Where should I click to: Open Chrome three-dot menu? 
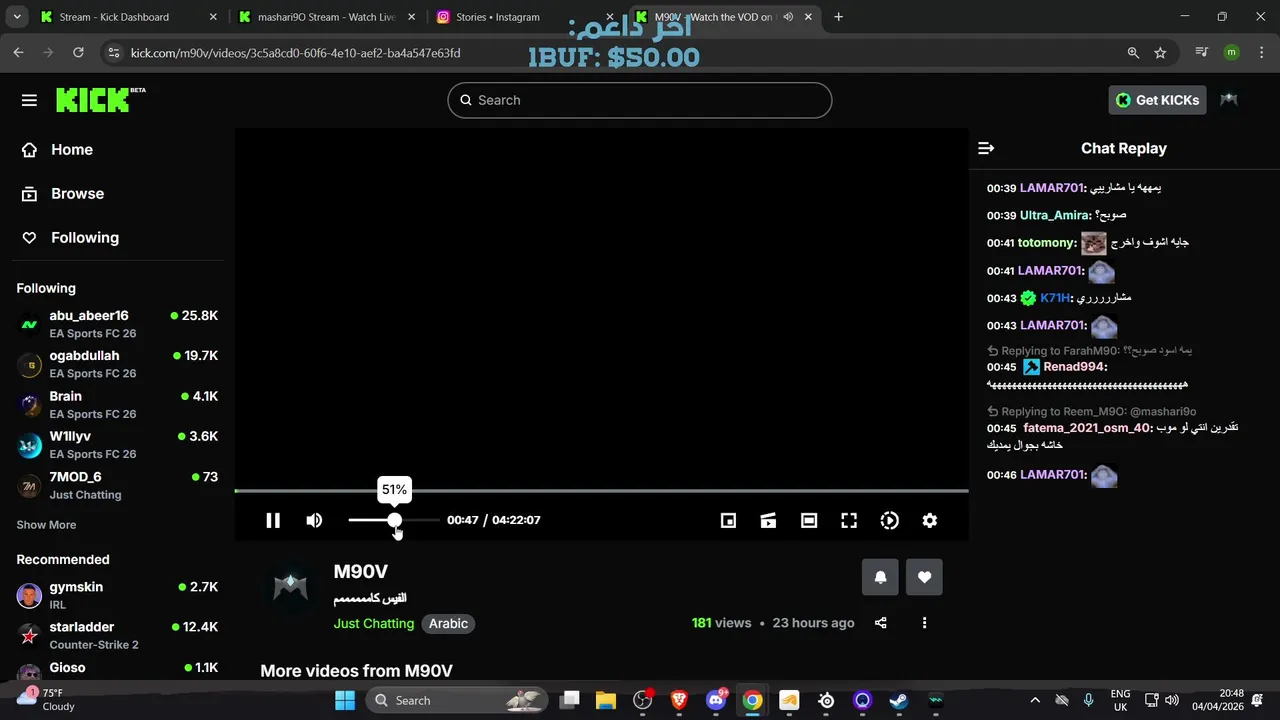point(1260,53)
